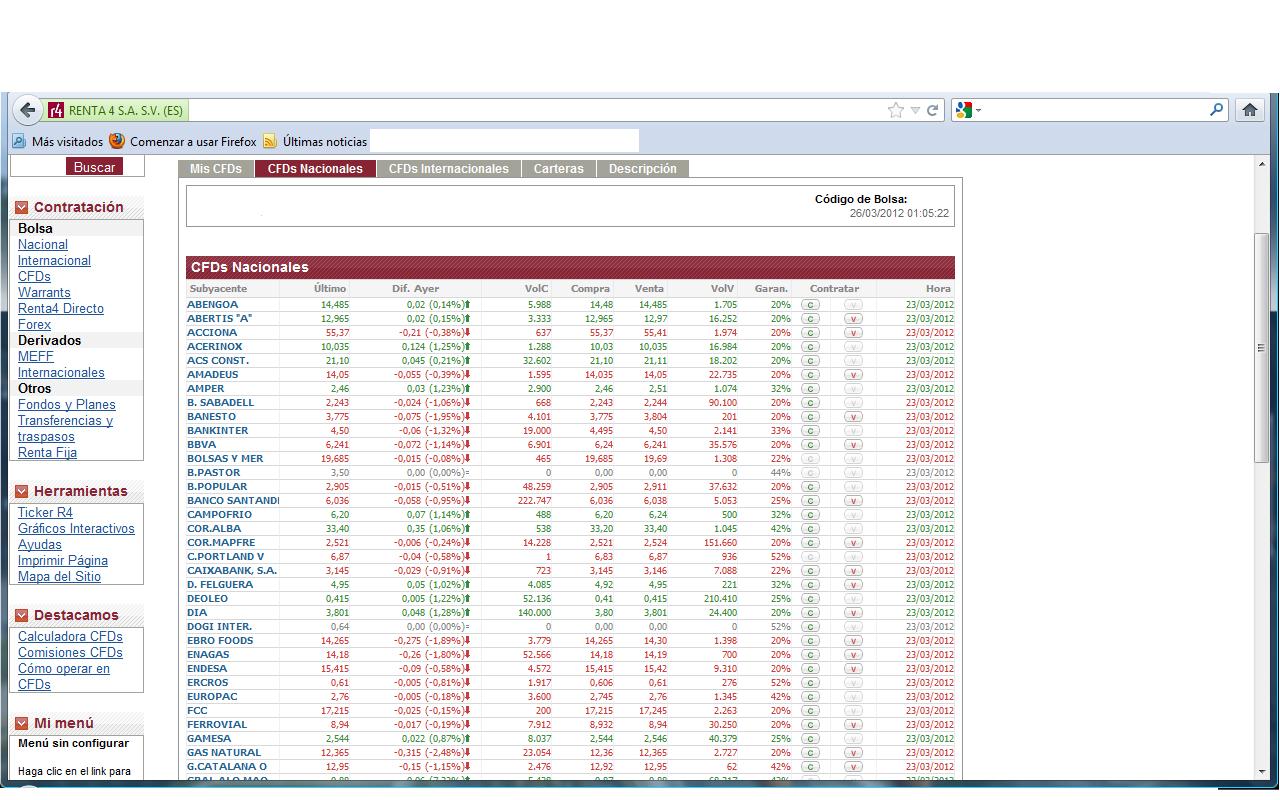Open the URL history dropdown arrow
Viewport: 1280px width, 800px height.
914,110
